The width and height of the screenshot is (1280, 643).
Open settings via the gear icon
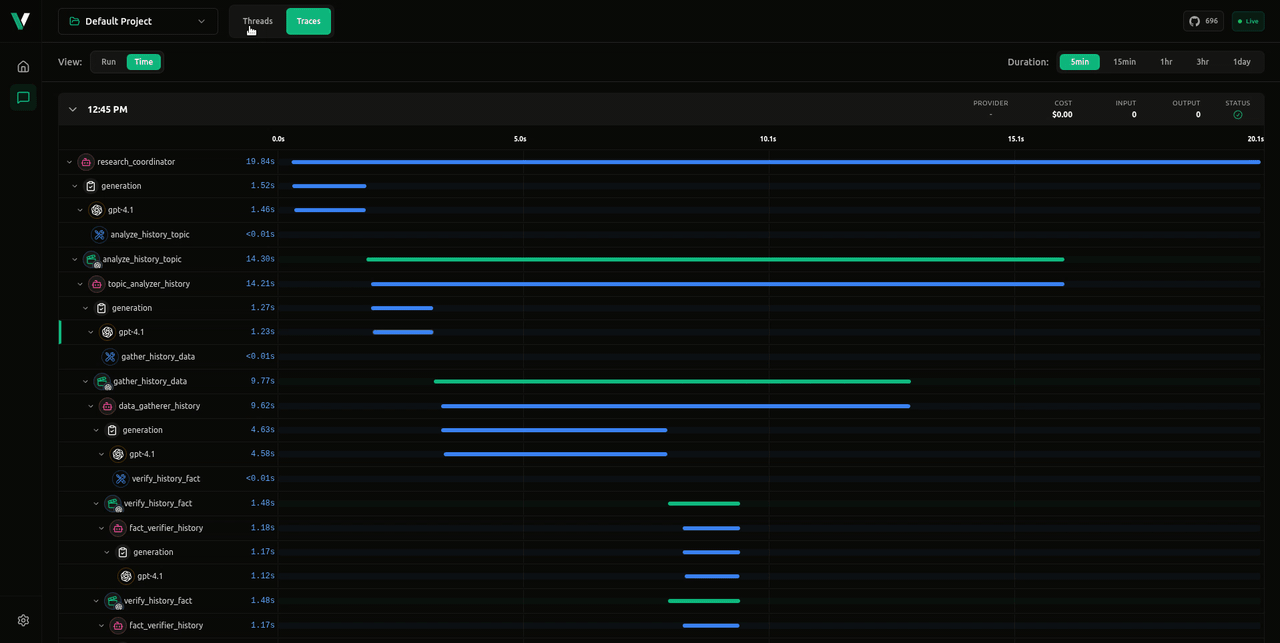point(22,619)
